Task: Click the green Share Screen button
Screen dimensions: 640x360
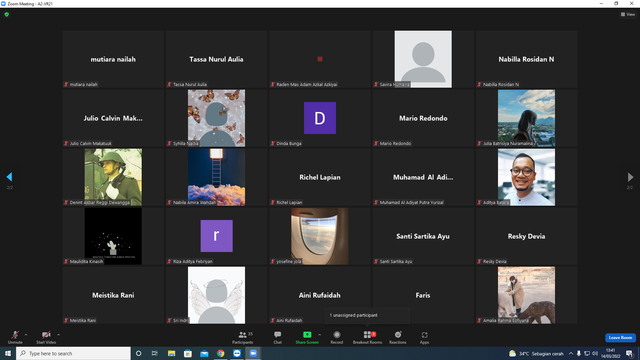Action: (x=307, y=337)
